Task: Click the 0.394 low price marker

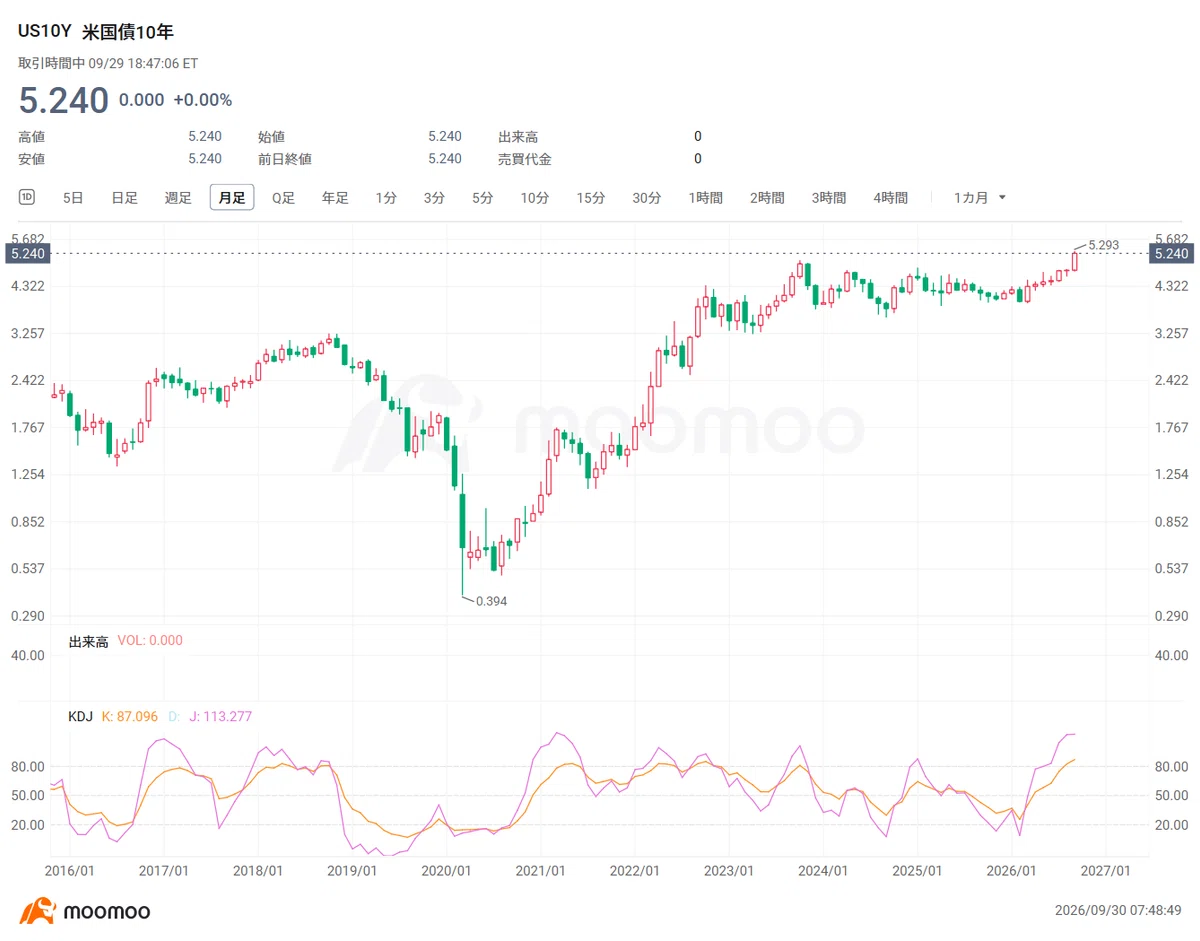Action: 491,601
